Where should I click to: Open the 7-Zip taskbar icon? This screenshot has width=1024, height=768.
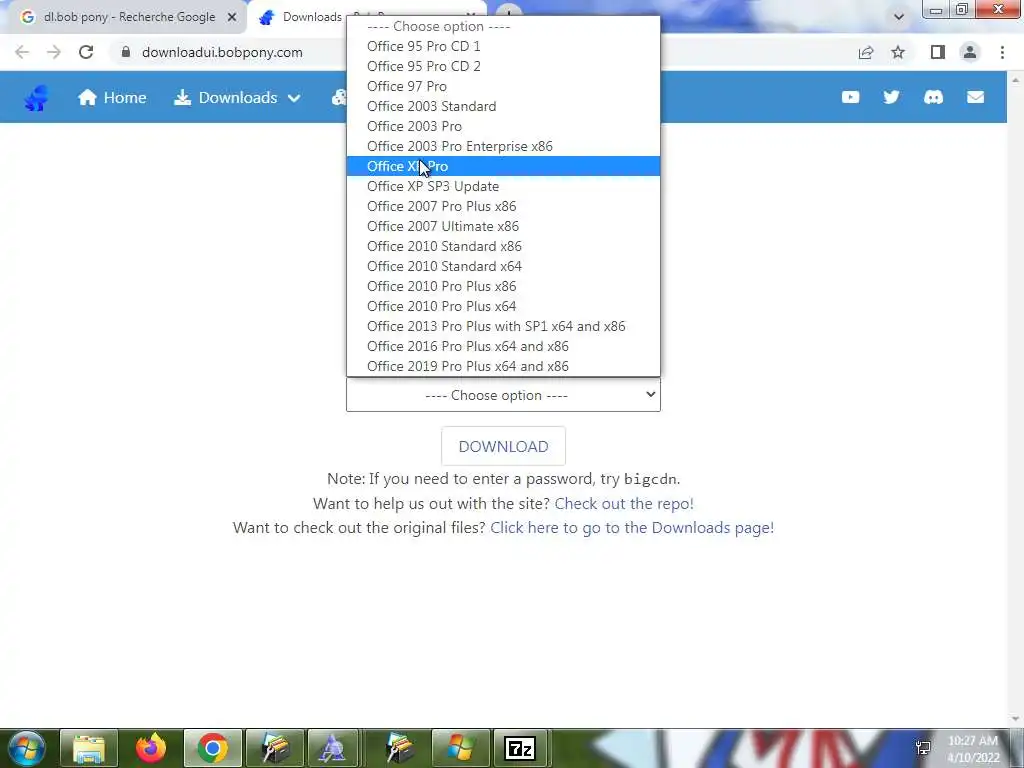(x=520, y=748)
